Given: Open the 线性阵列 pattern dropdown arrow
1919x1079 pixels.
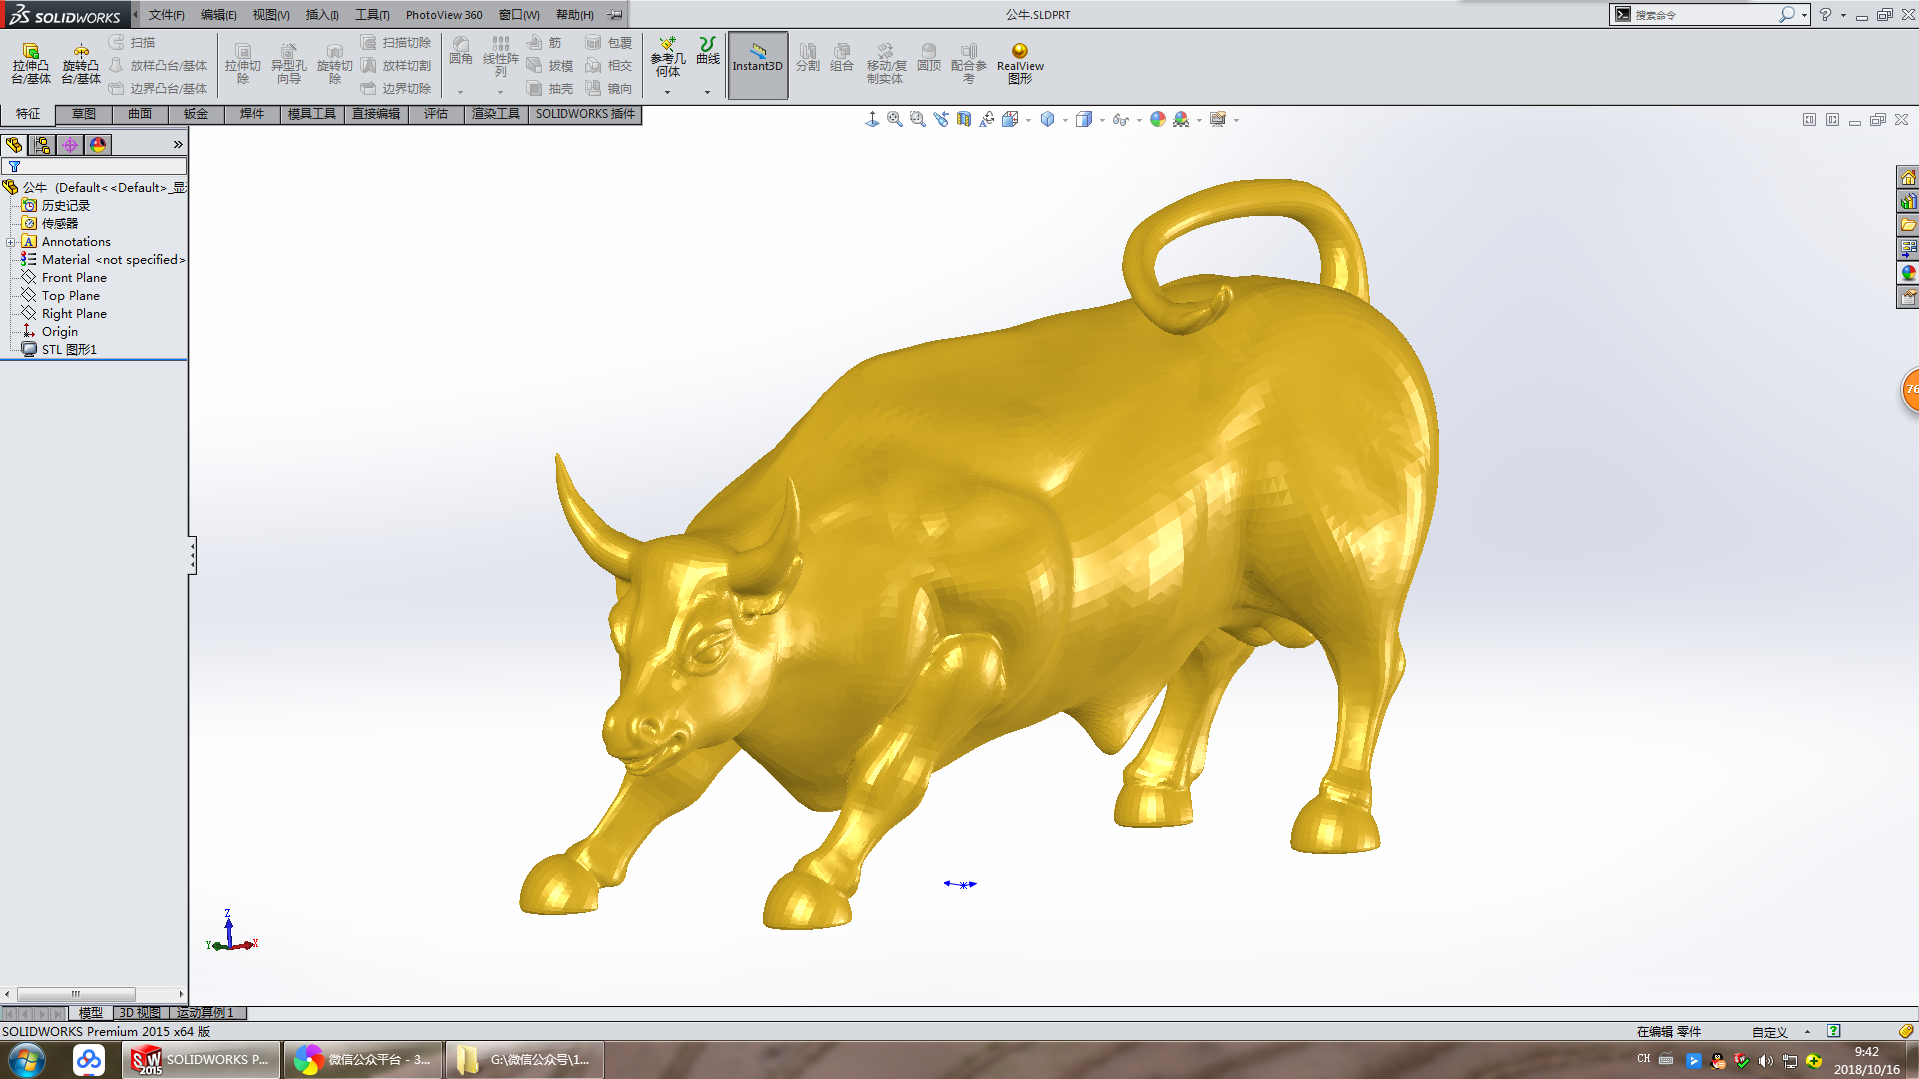Looking at the screenshot, I should pyautogui.click(x=500, y=92).
